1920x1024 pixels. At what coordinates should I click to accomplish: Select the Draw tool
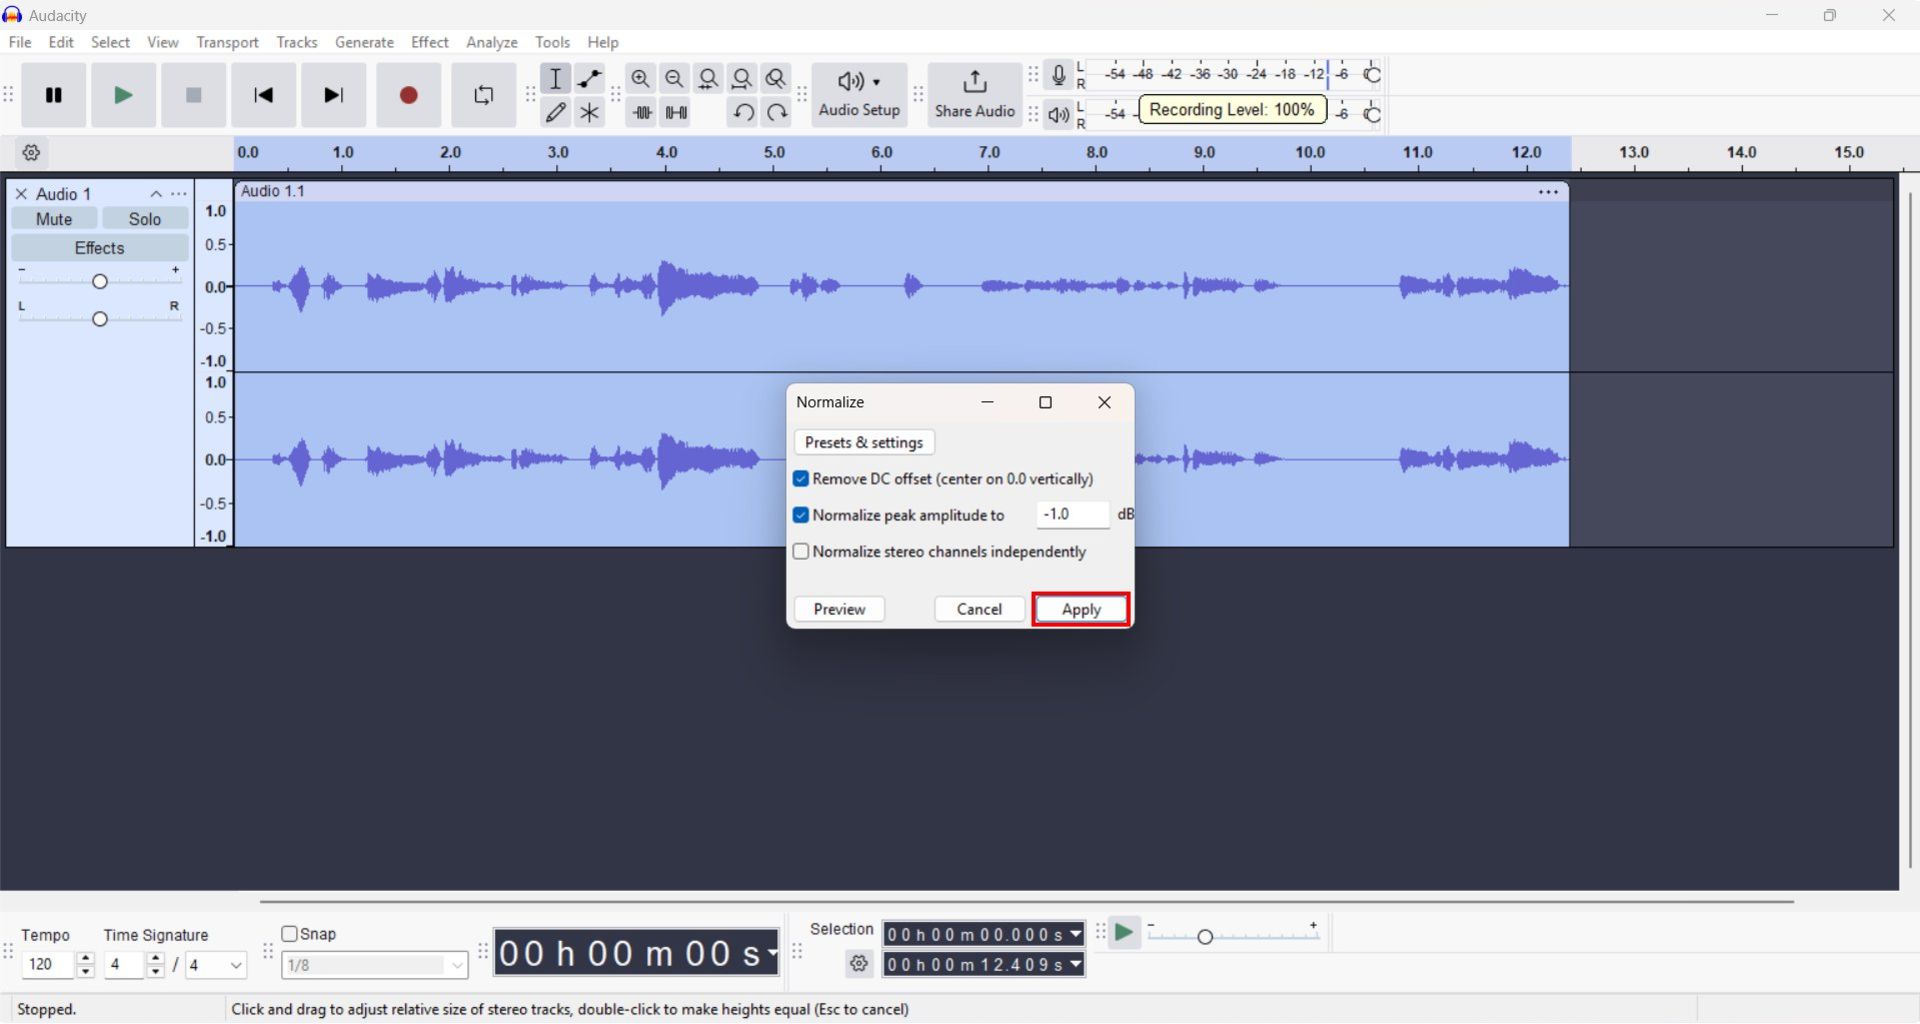[556, 112]
